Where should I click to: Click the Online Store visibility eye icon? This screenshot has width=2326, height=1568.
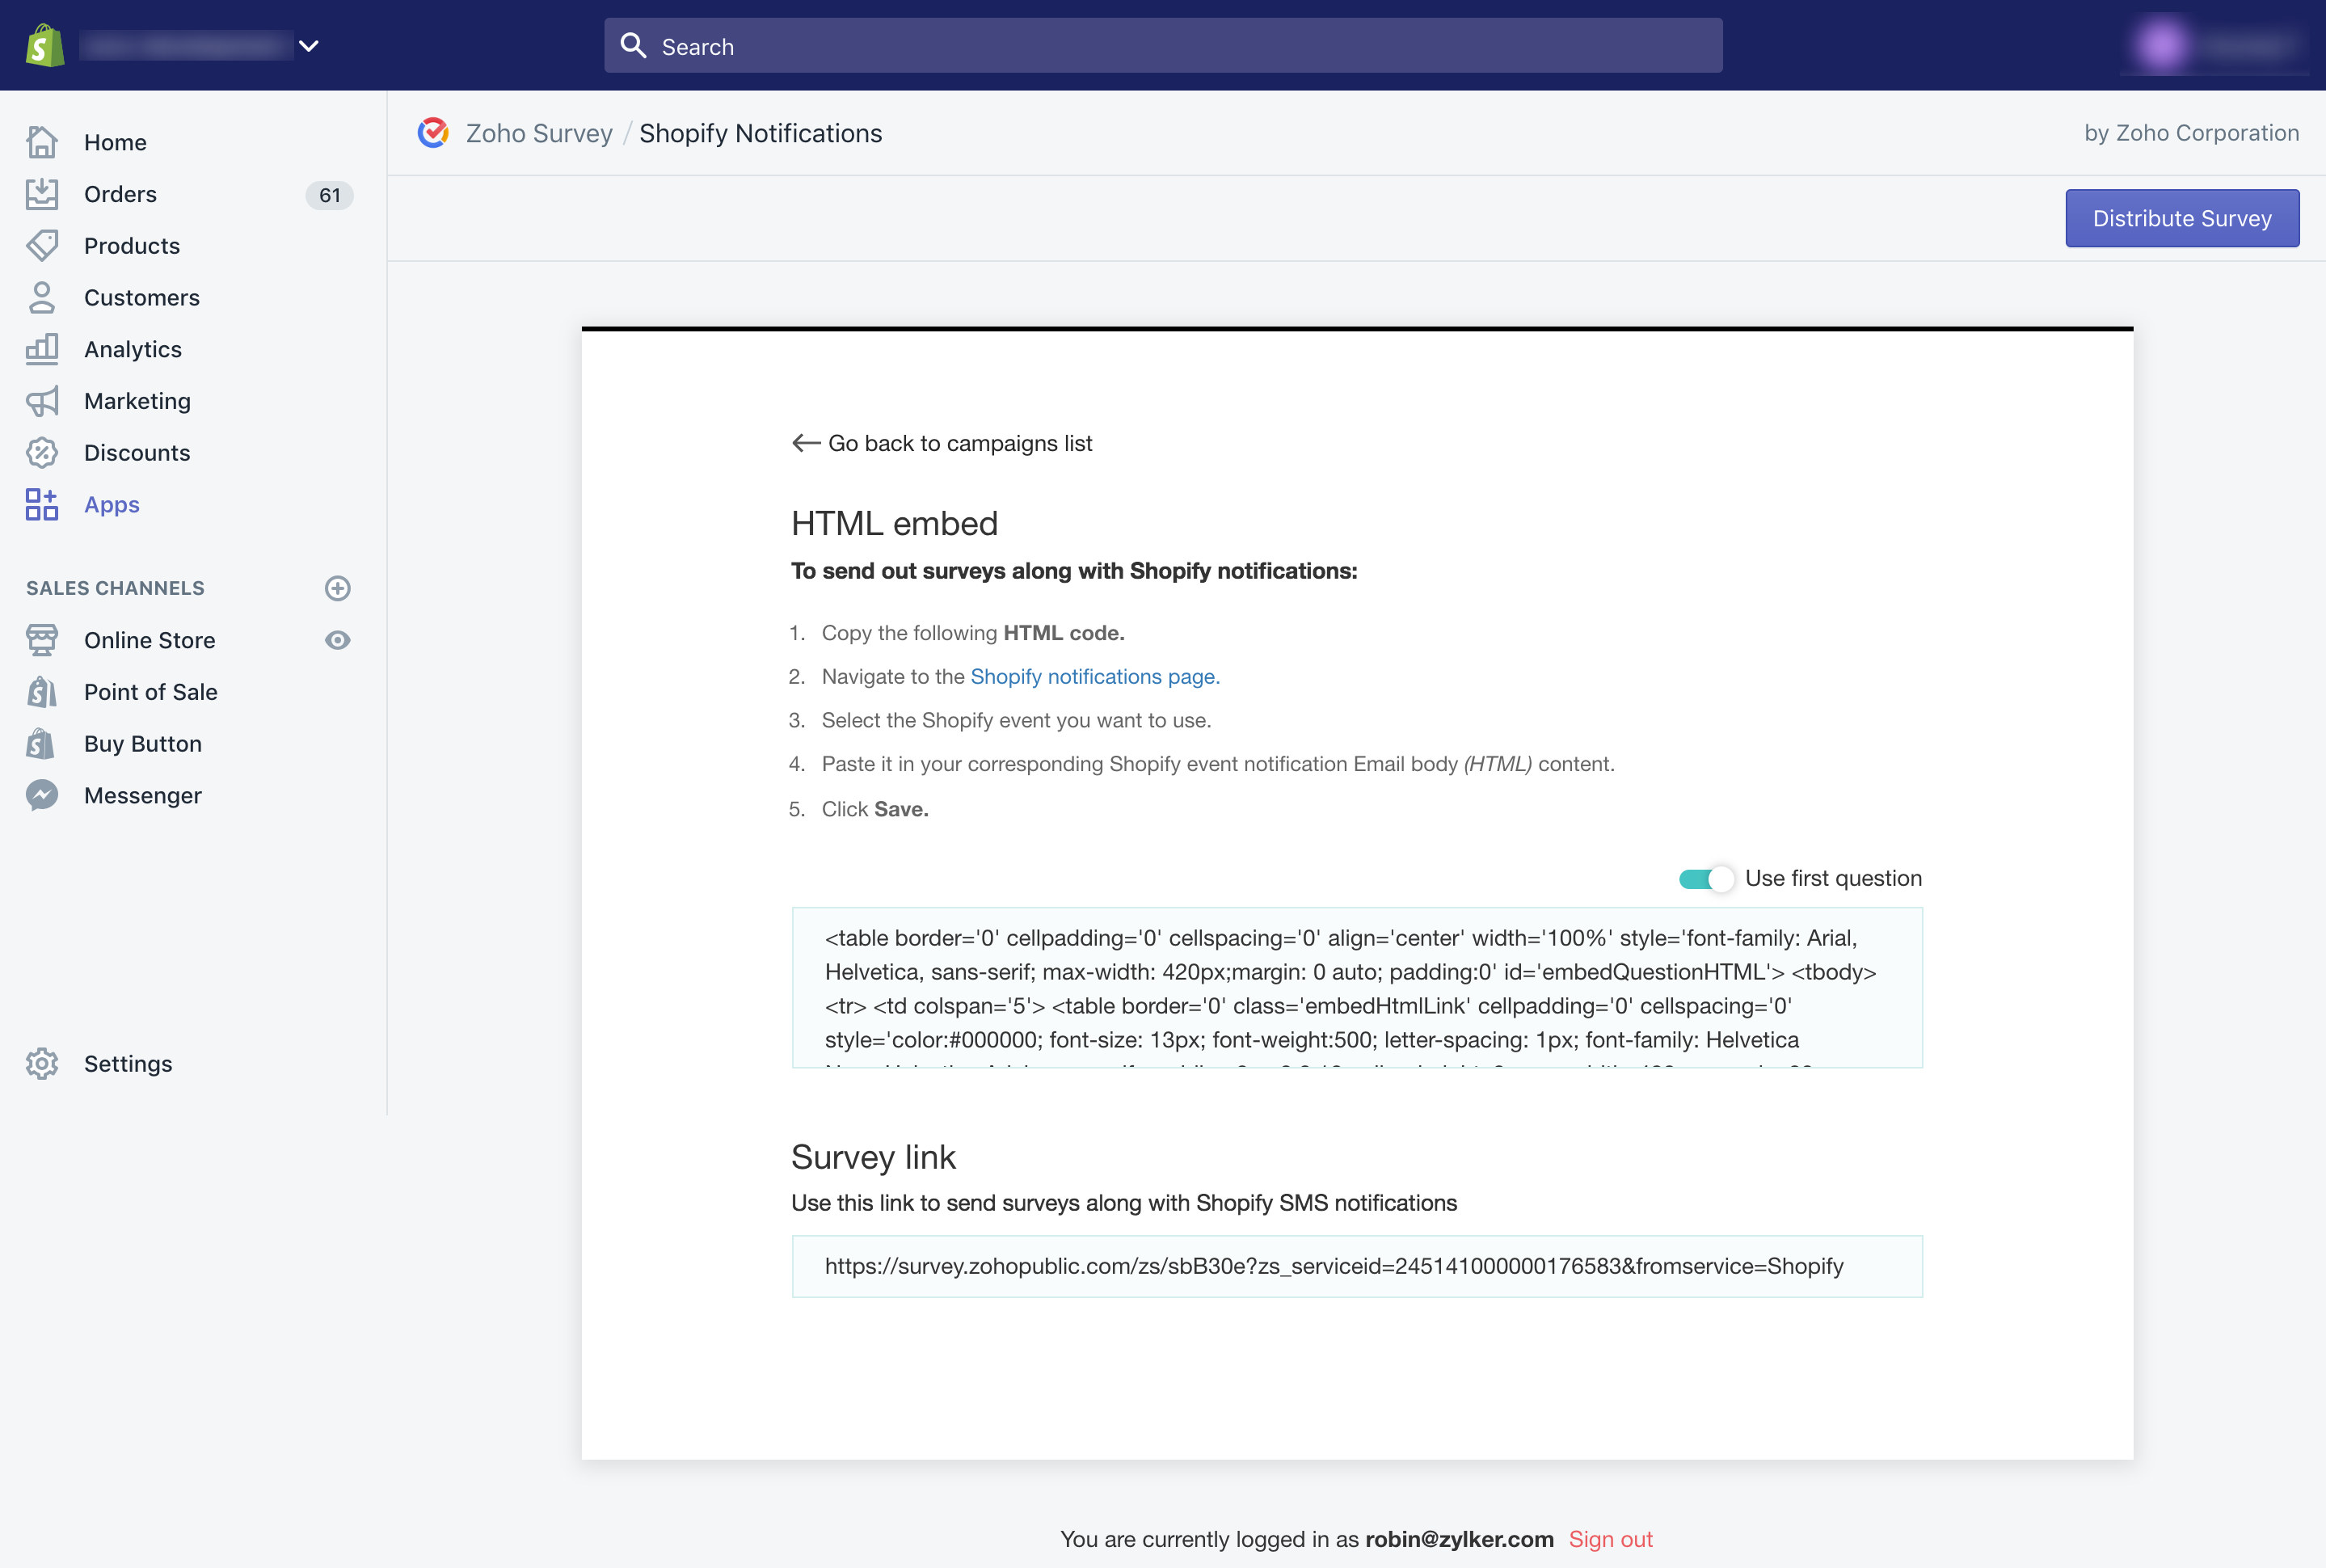pyautogui.click(x=338, y=640)
